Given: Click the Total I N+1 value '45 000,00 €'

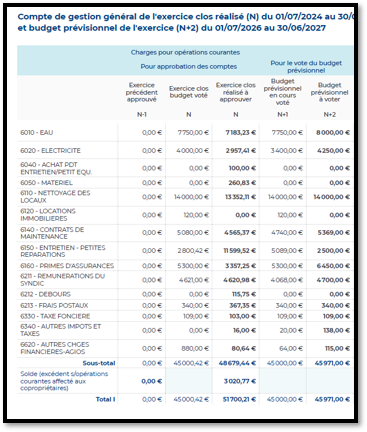Looking at the screenshot, I should (285, 399).
